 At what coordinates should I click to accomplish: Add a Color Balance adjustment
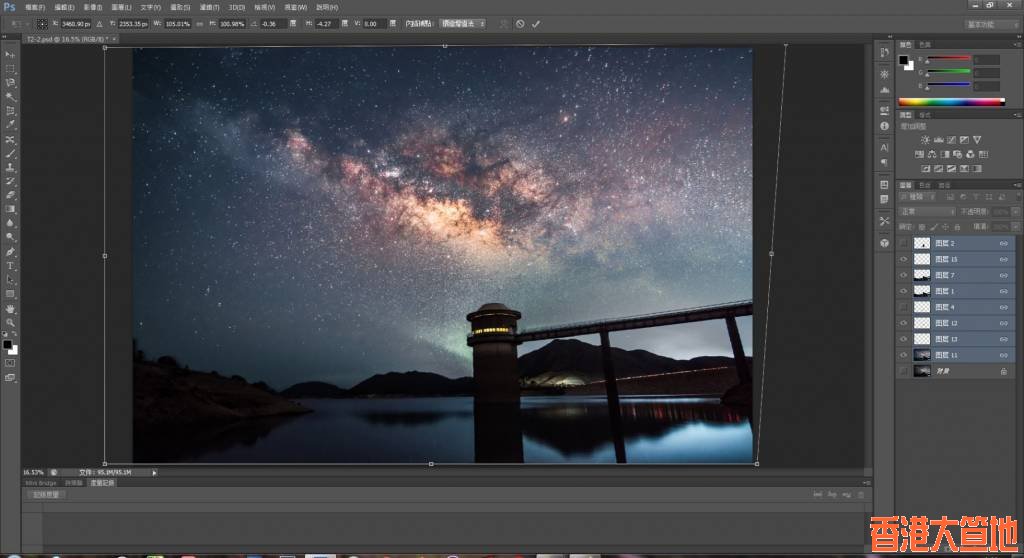tap(932, 154)
